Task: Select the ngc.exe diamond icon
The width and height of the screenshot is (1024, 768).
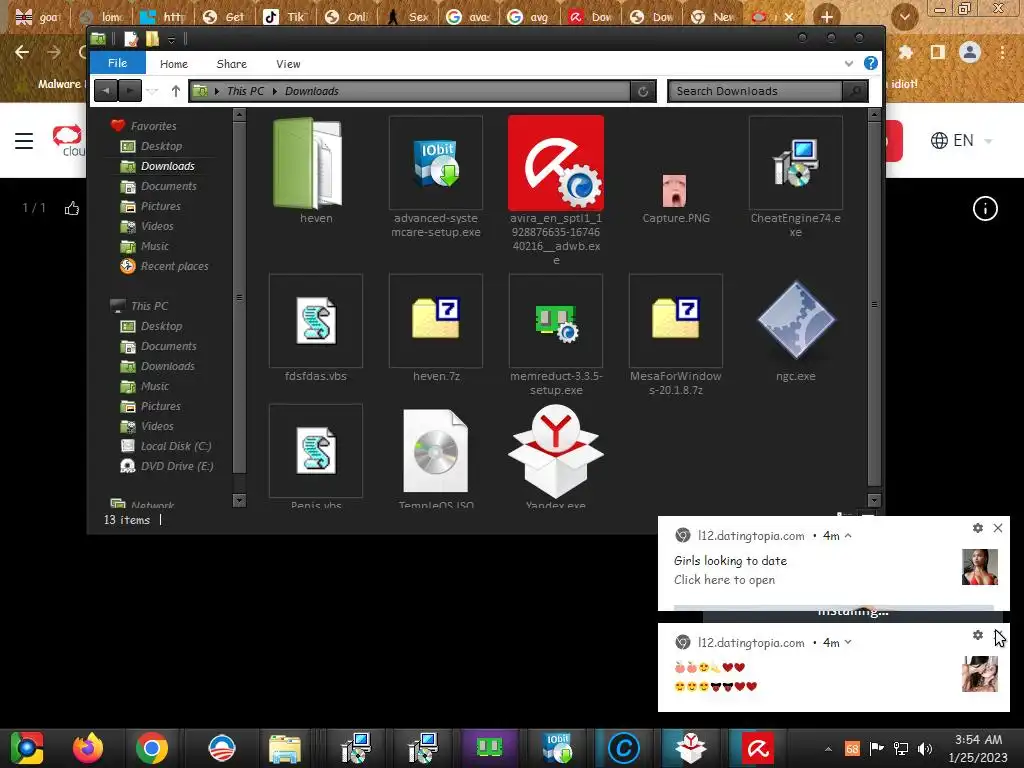Action: pos(795,320)
